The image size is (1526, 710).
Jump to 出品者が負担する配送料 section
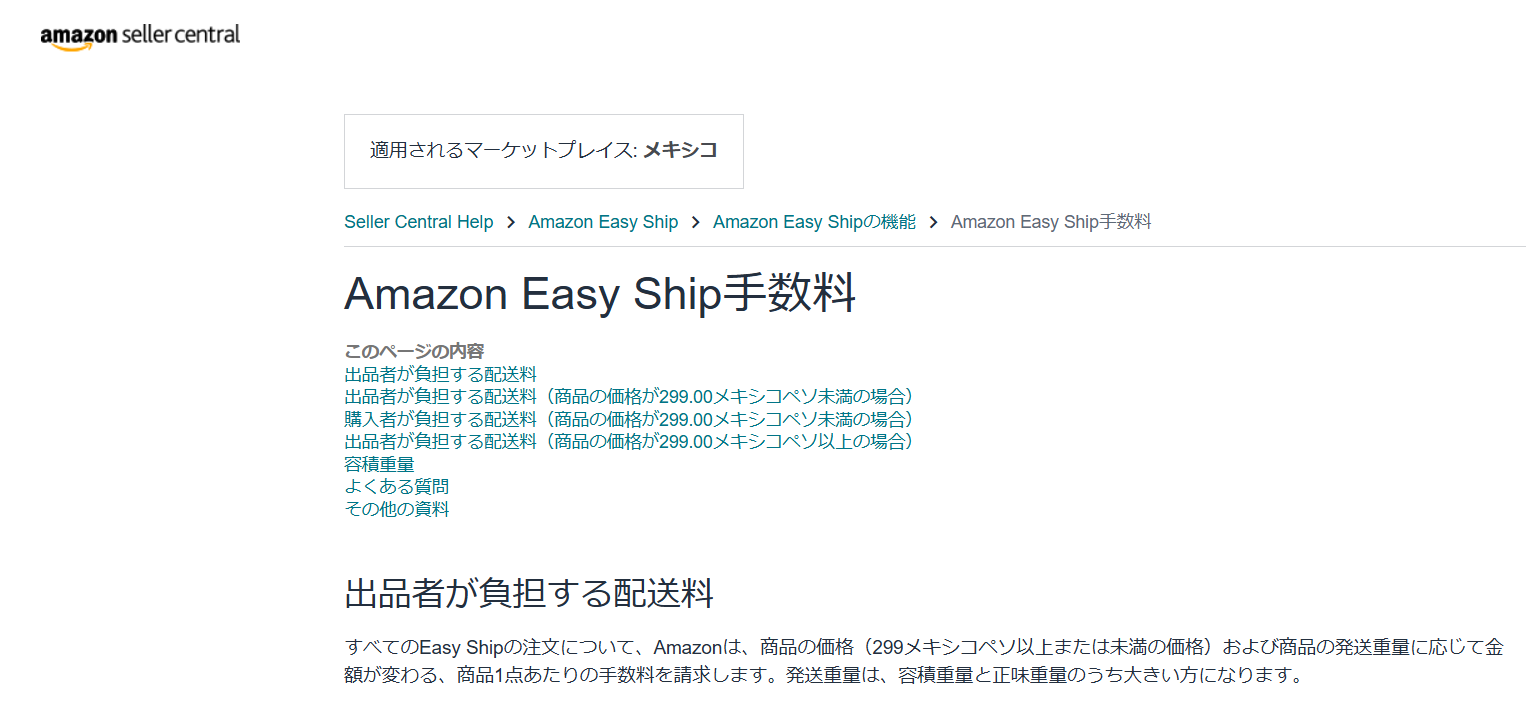coord(440,373)
